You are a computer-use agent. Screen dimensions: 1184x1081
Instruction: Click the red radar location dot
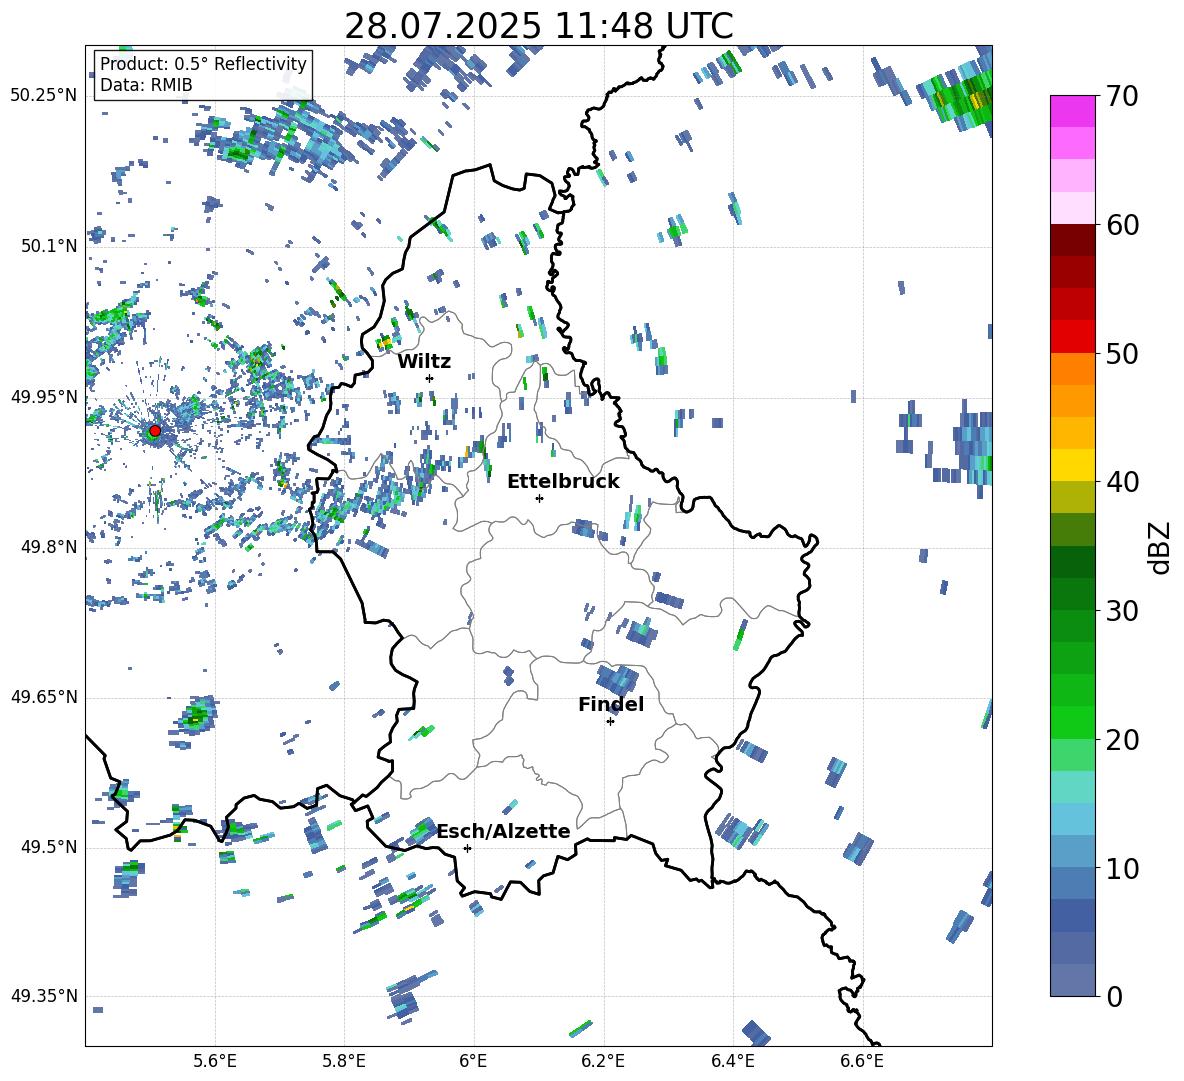coord(155,431)
